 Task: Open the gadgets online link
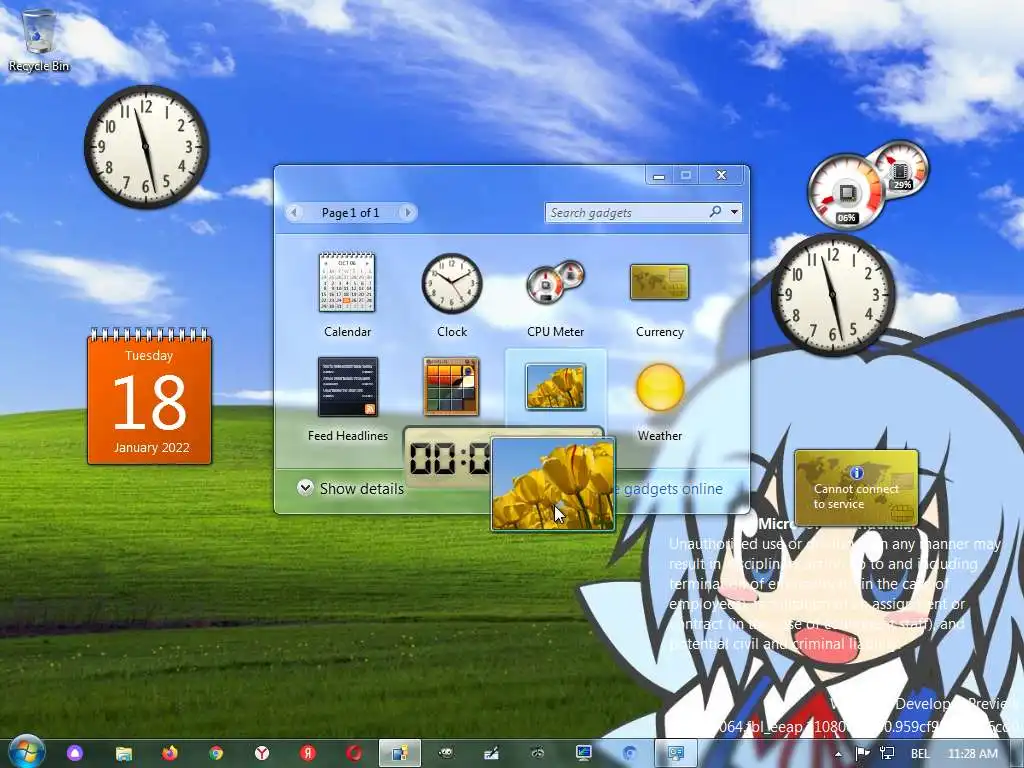(x=669, y=488)
